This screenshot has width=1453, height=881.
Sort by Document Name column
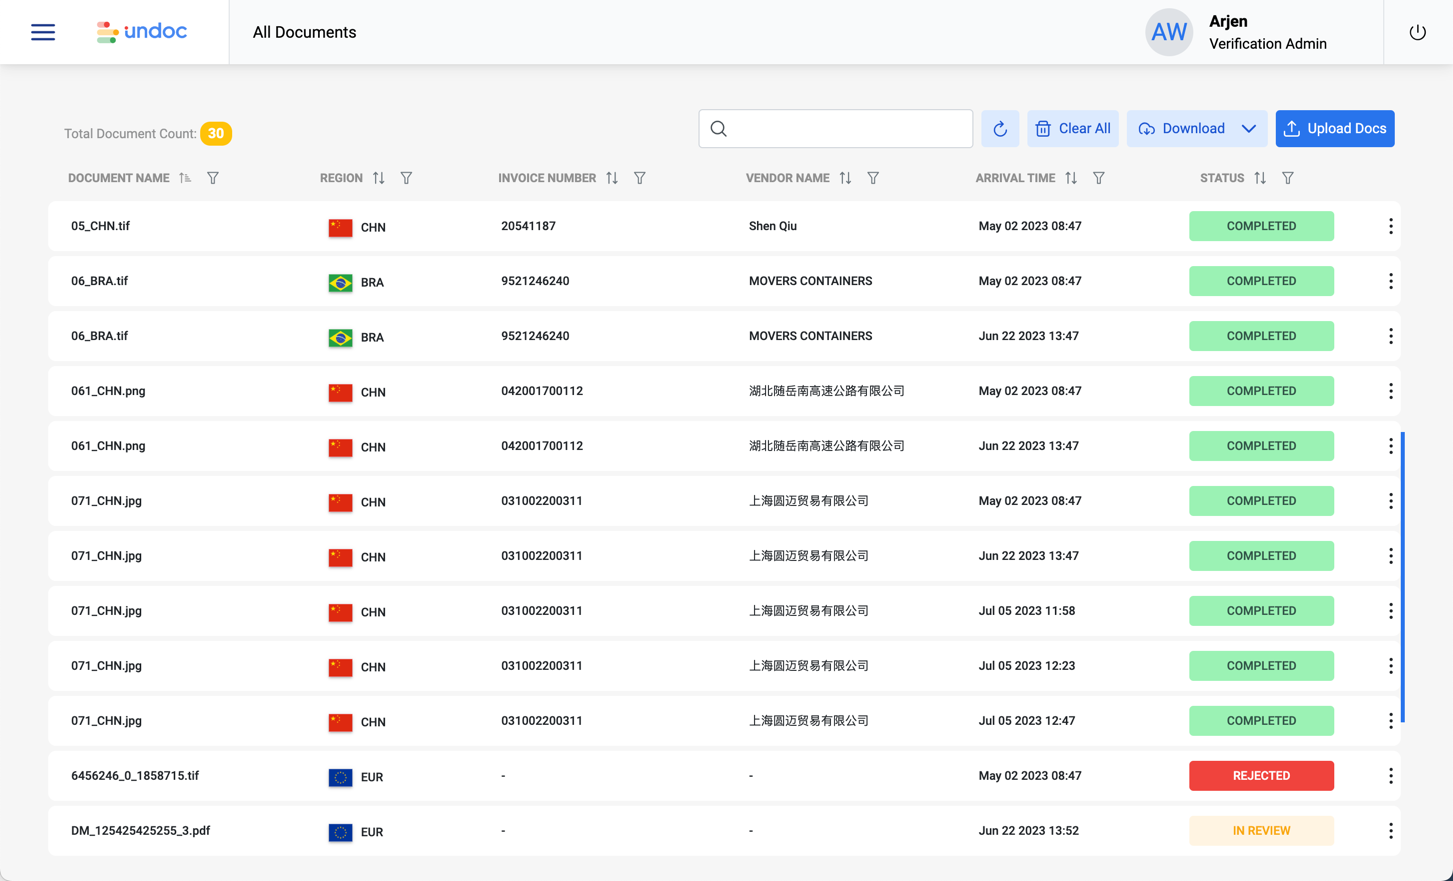click(x=185, y=178)
